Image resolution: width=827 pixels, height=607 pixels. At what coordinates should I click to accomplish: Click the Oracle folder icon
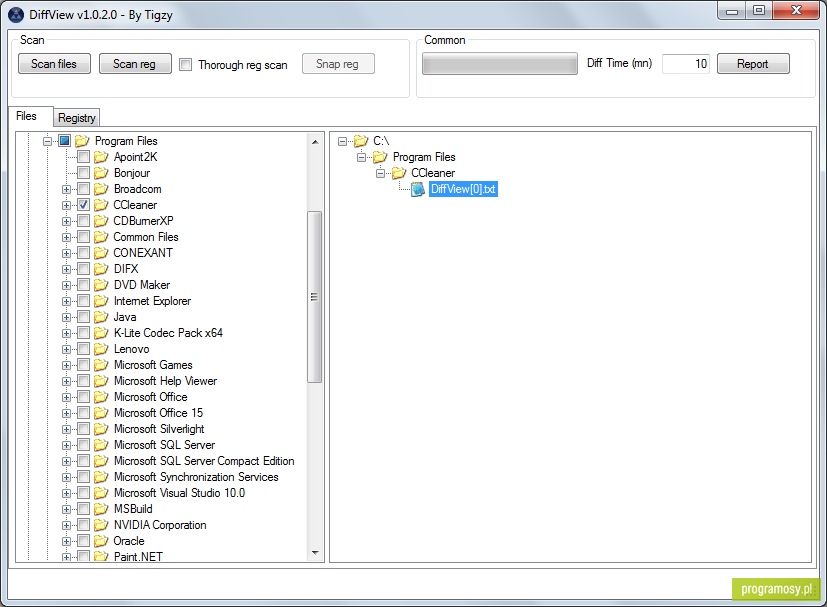click(101, 541)
